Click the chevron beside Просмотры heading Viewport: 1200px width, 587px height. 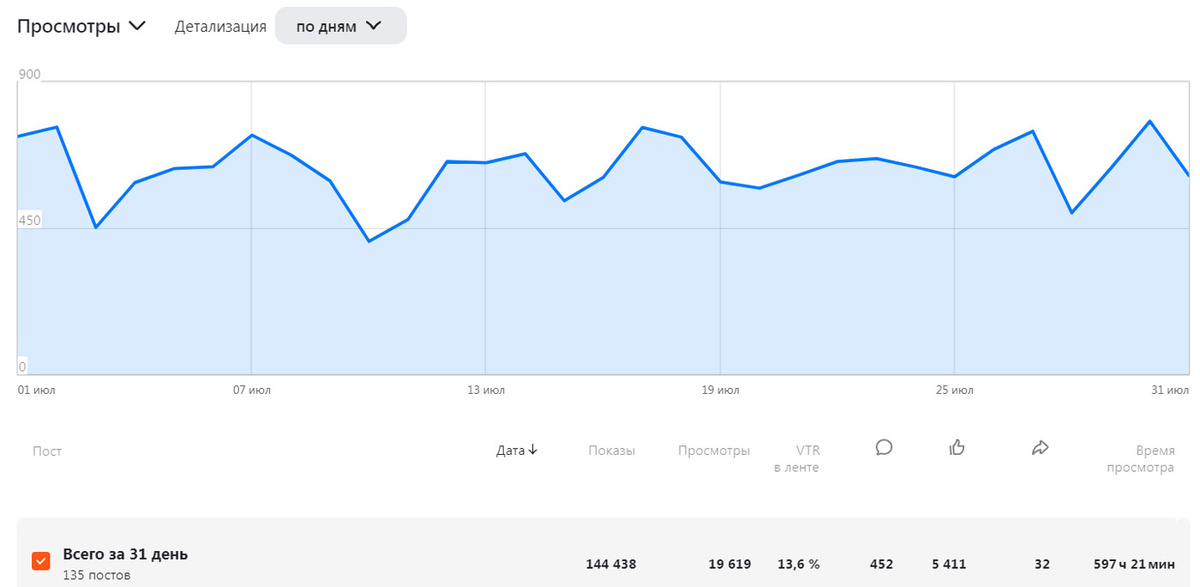tap(137, 26)
